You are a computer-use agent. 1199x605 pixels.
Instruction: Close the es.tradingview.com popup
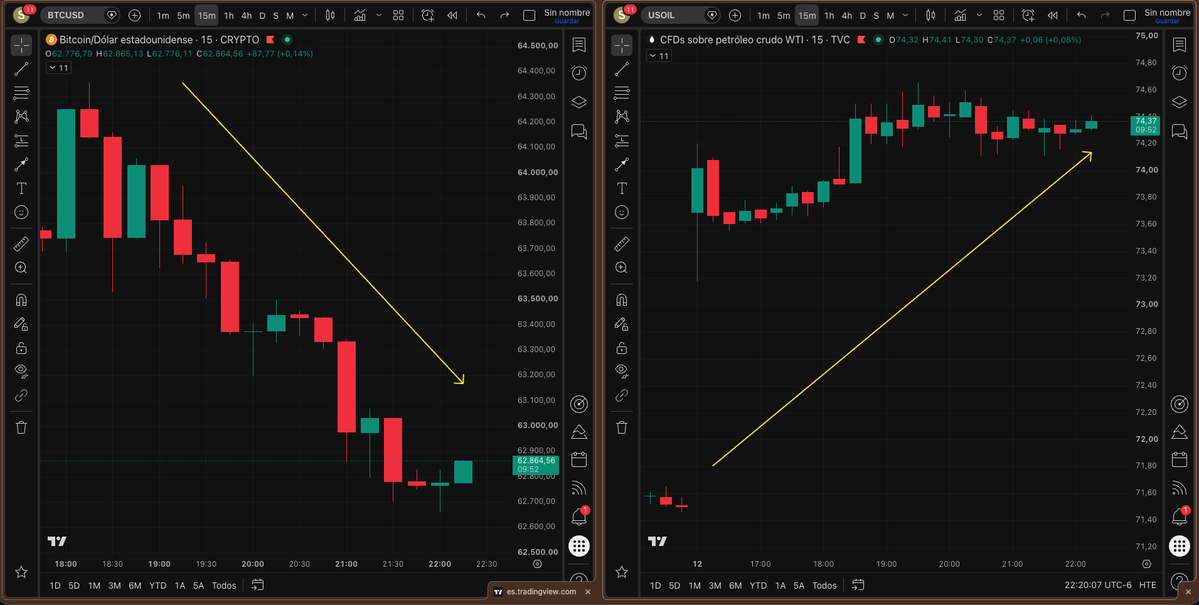[588, 591]
